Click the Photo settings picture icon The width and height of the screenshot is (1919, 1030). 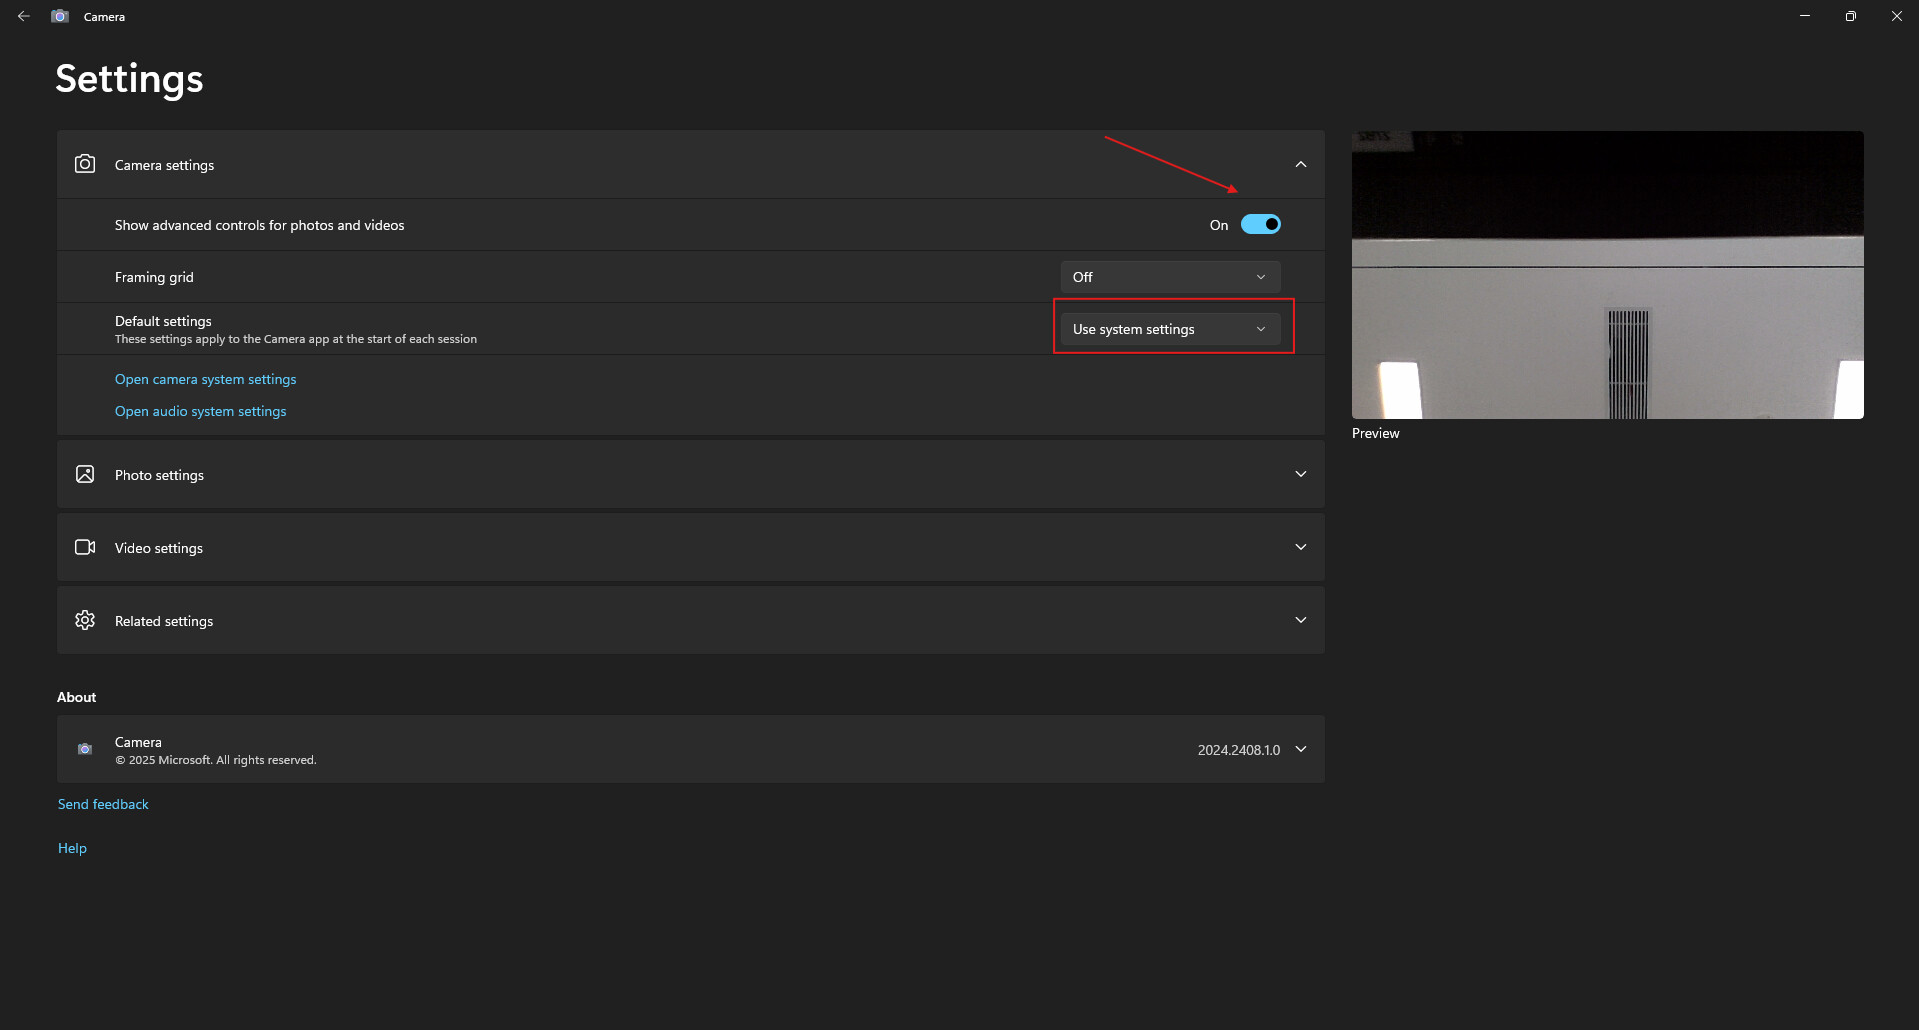(85, 474)
